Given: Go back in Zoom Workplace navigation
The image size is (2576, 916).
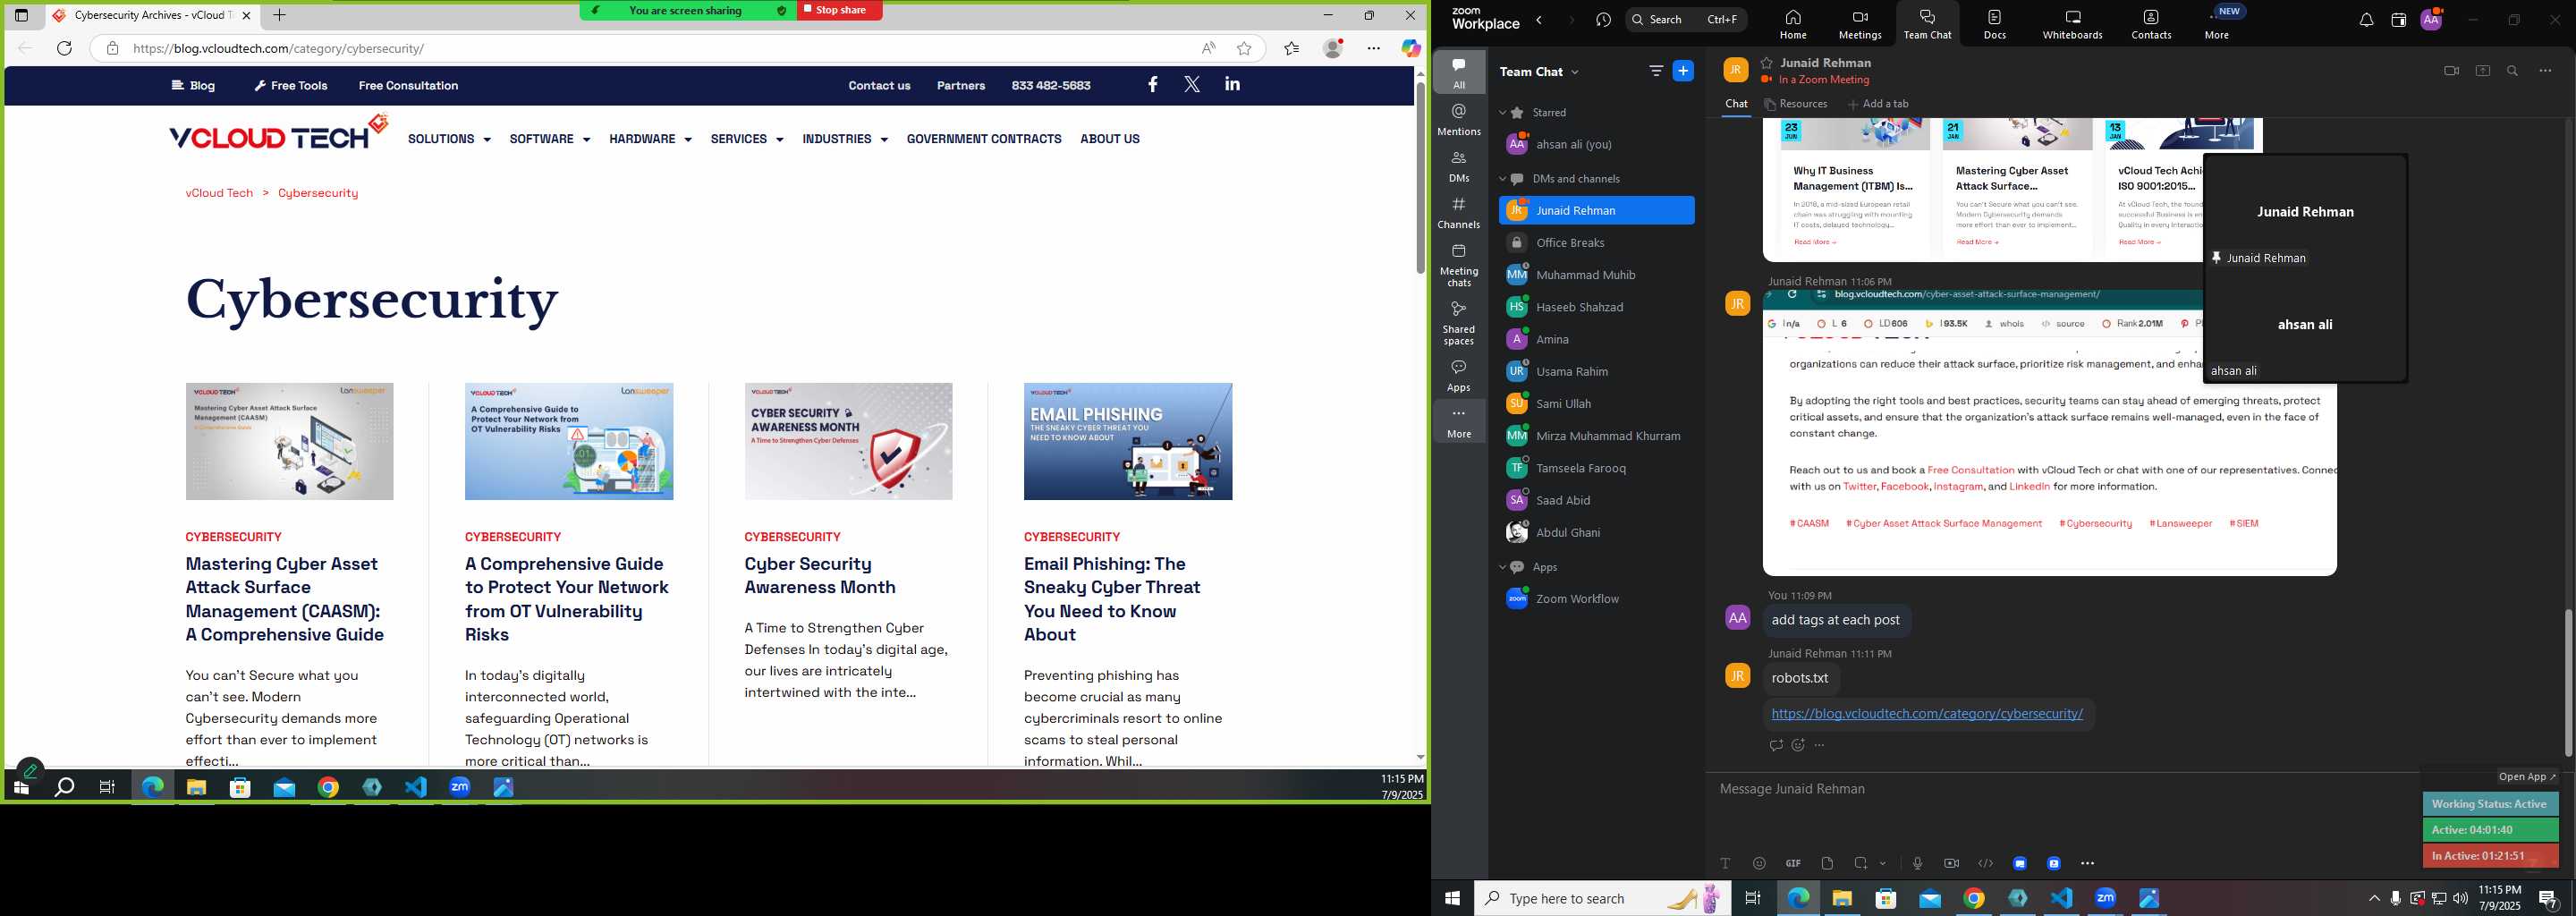Looking at the screenshot, I should coord(1539,20).
